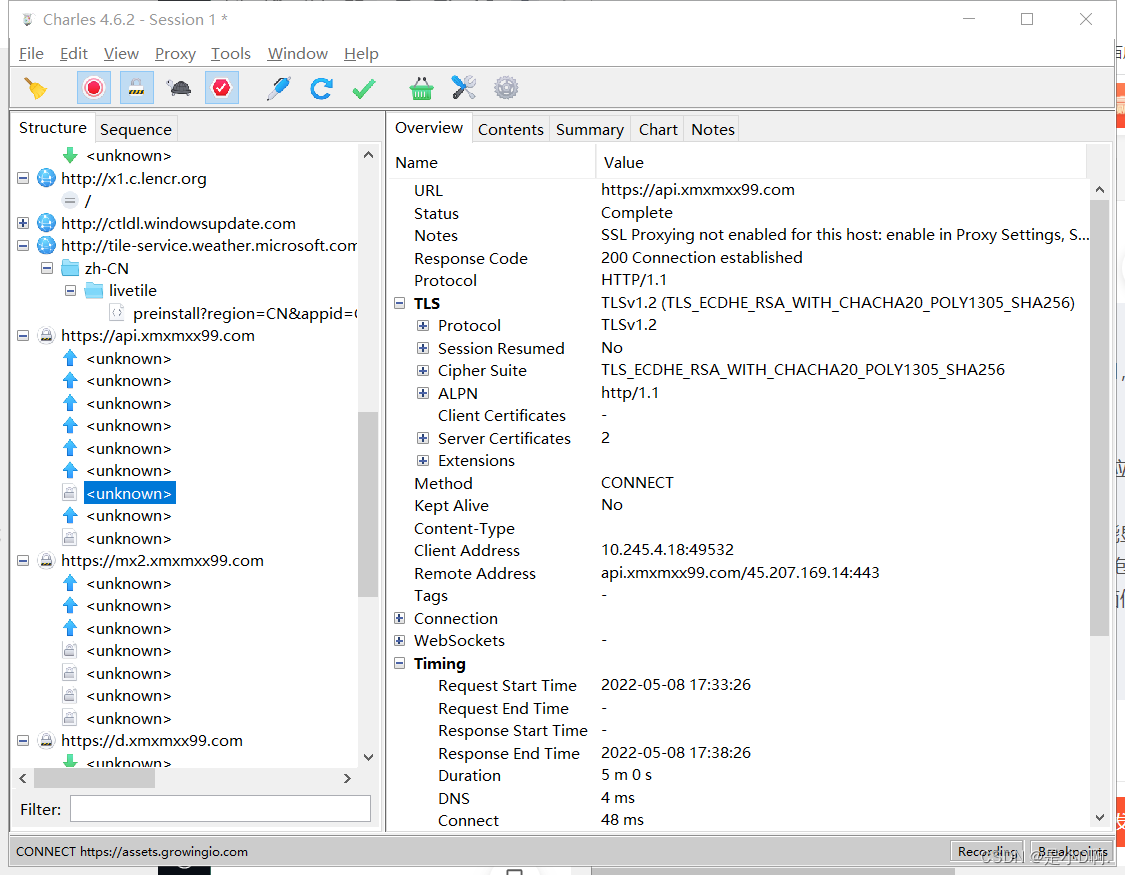Click the Value column header
Viewport: 1125px width, 875px height.
[x=841, y=162]
